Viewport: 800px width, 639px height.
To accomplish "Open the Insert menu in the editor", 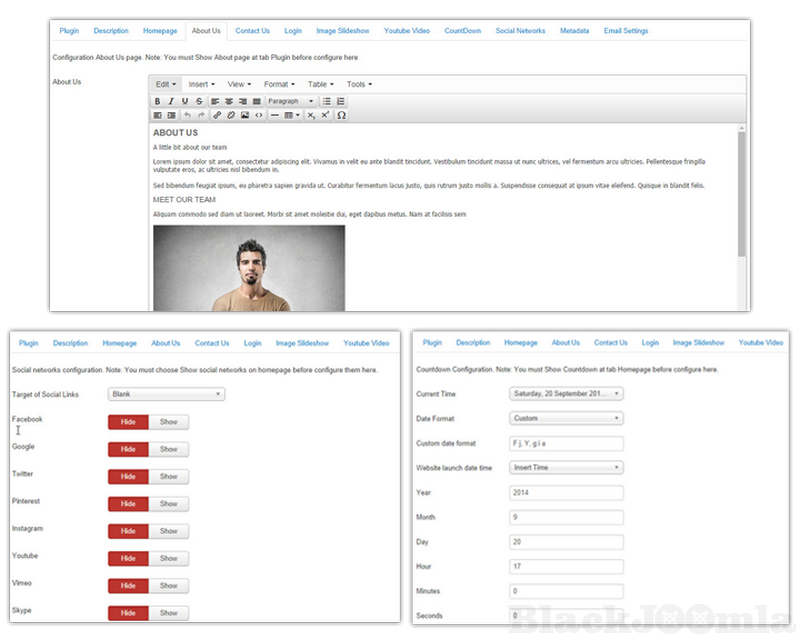I will tap(202, 85).
